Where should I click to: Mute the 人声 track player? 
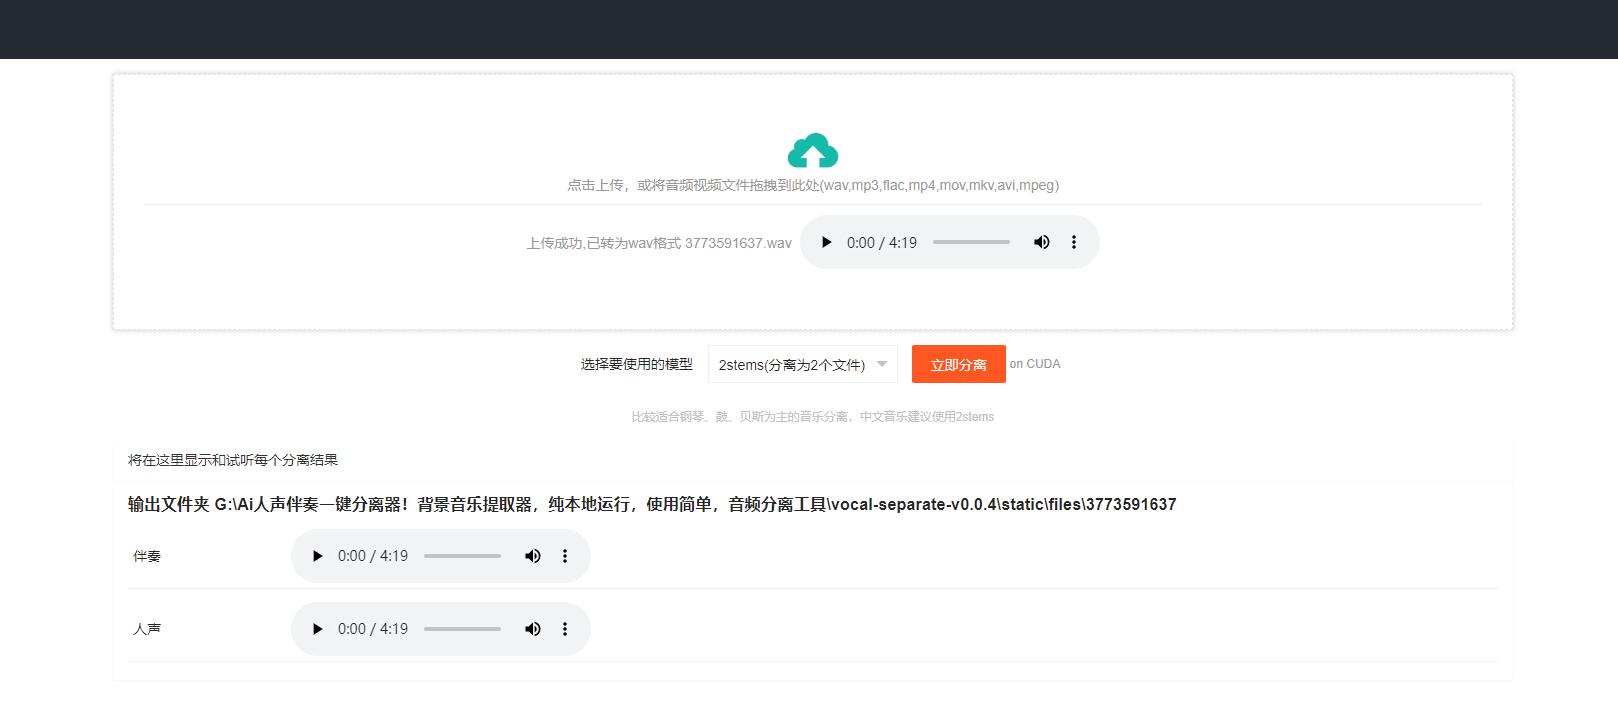532,629
